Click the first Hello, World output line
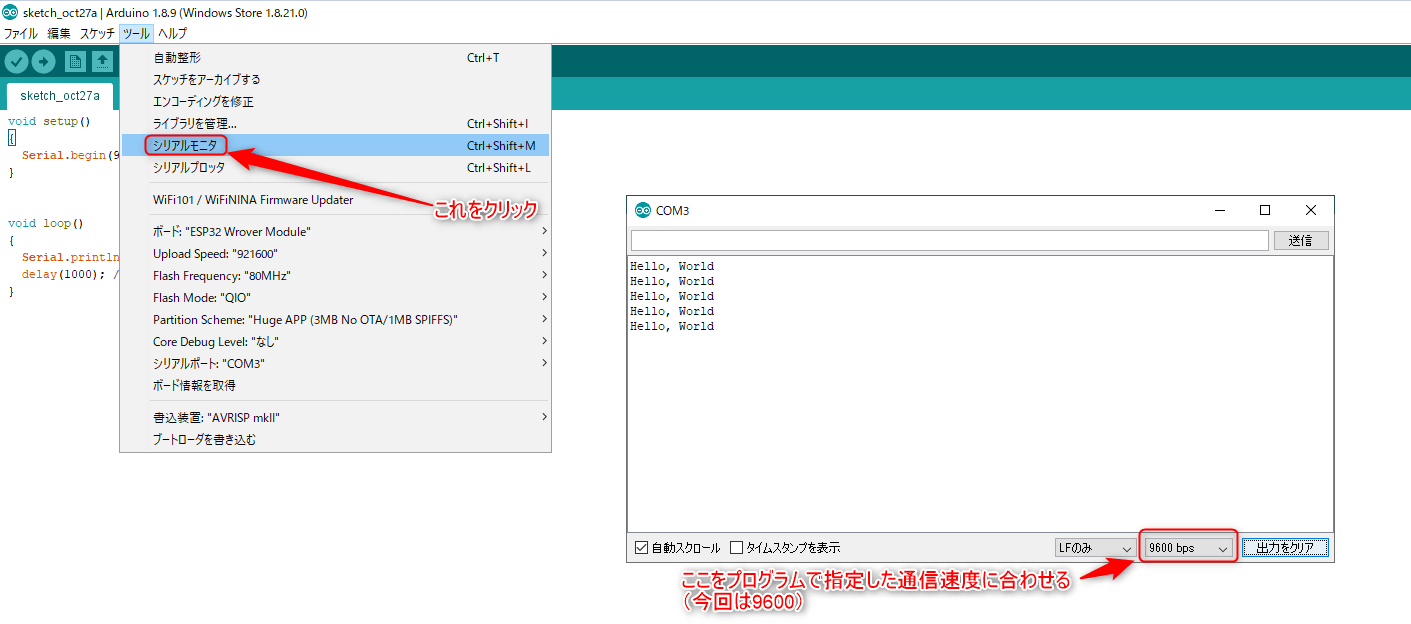 tap(672, 266)
